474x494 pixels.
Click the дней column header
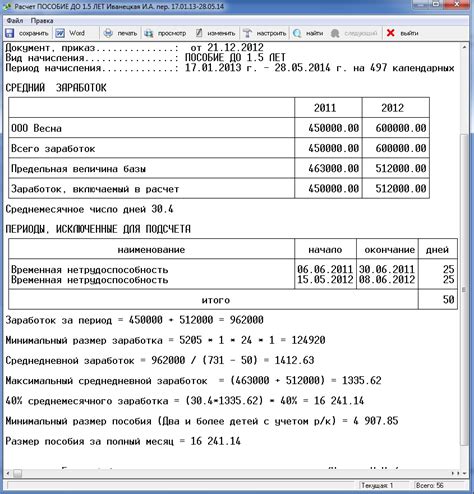437,250
